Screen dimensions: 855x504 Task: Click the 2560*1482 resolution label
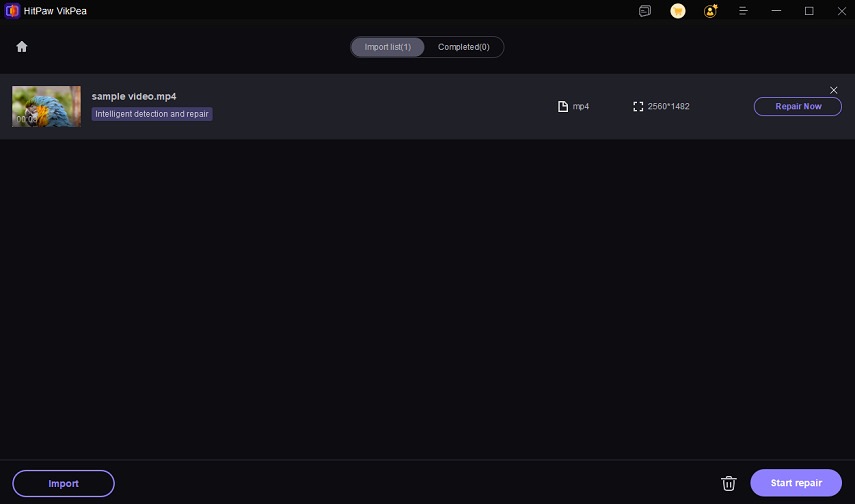point(669,106)
